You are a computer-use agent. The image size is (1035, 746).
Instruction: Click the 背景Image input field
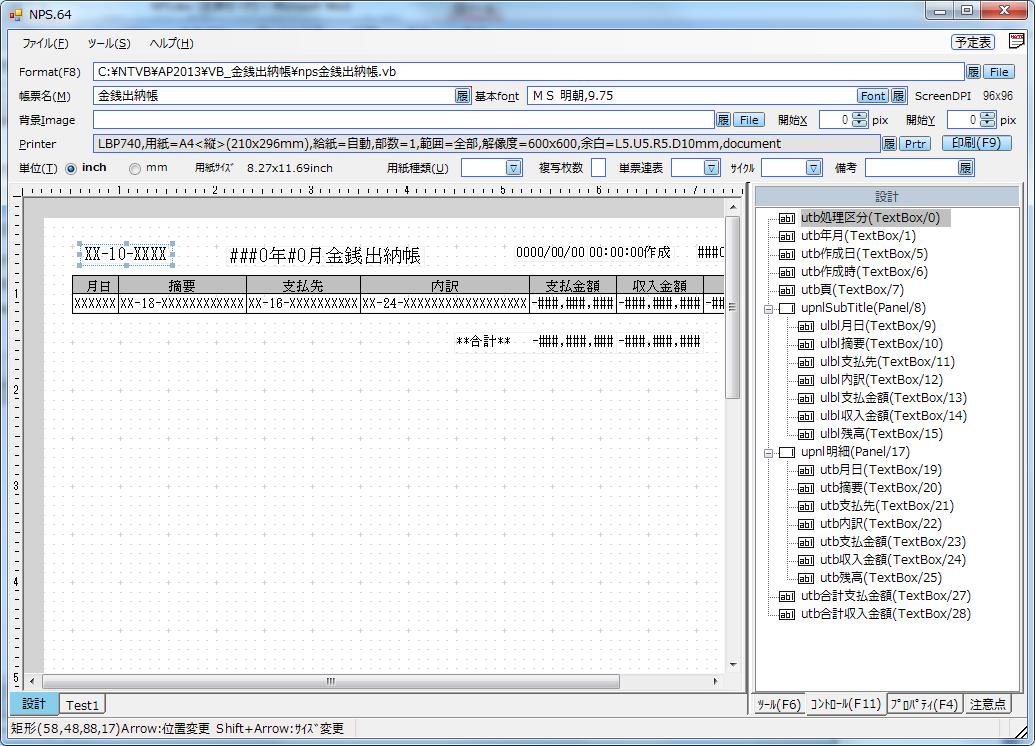click(404, 120)
